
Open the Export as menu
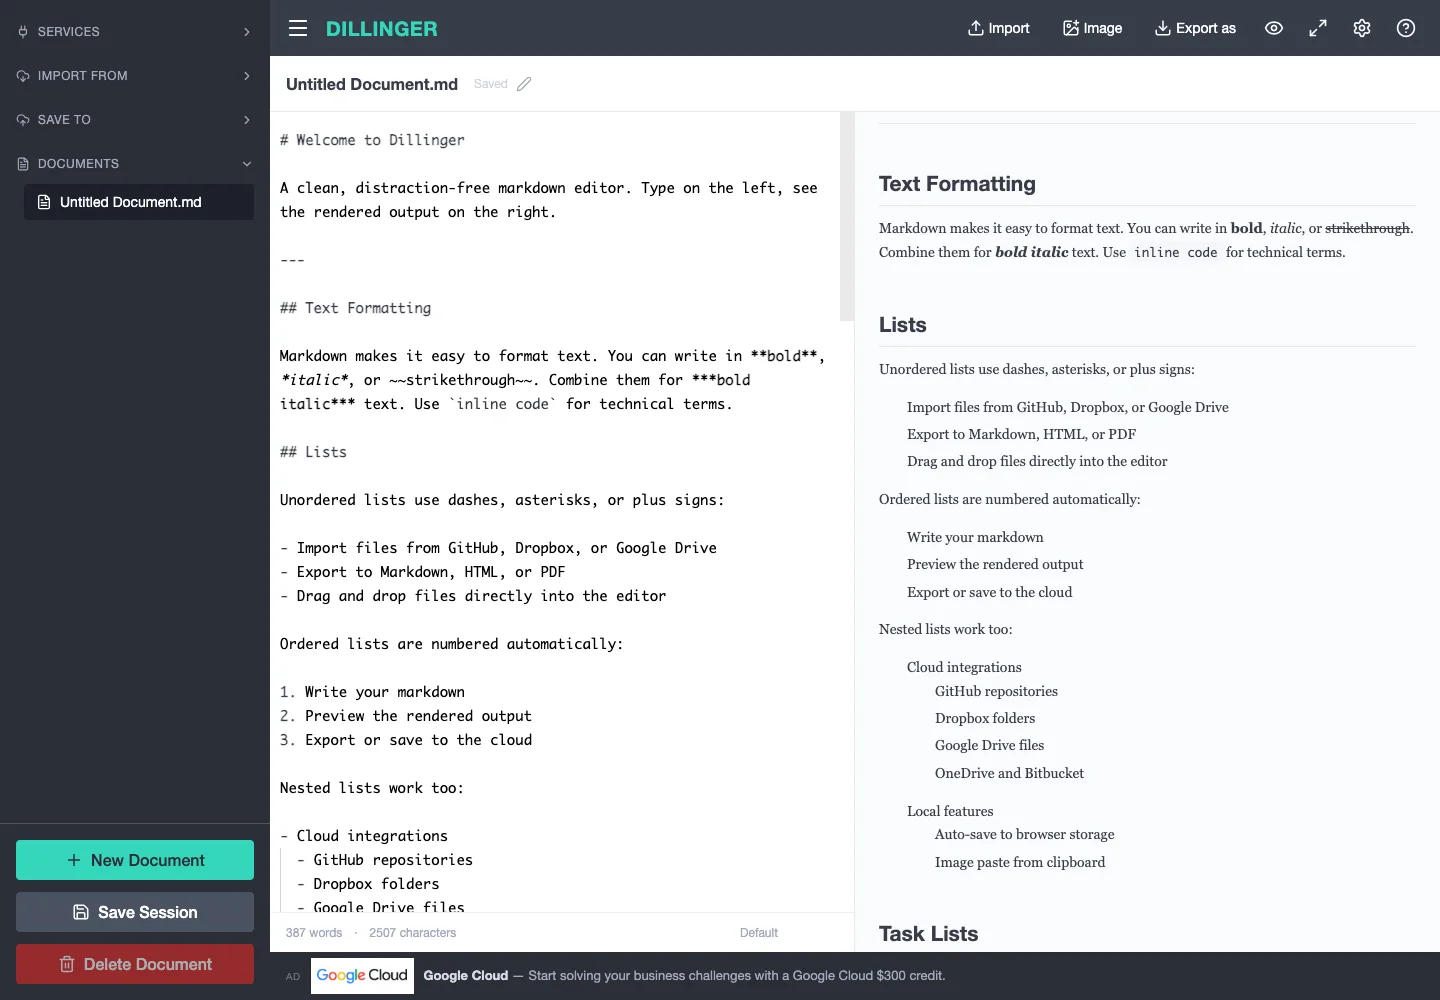click(x=1195, y=28)
